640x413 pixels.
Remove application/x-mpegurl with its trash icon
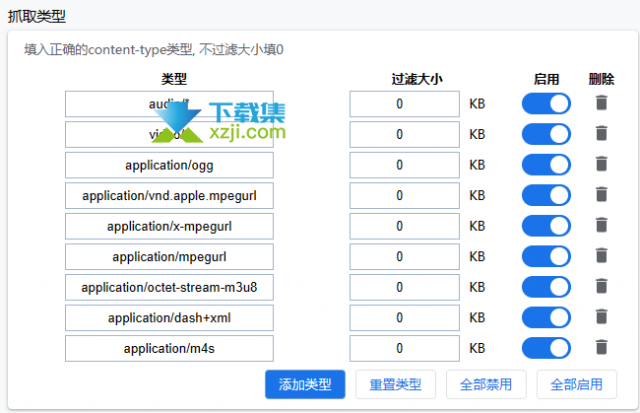pos(601,225)
